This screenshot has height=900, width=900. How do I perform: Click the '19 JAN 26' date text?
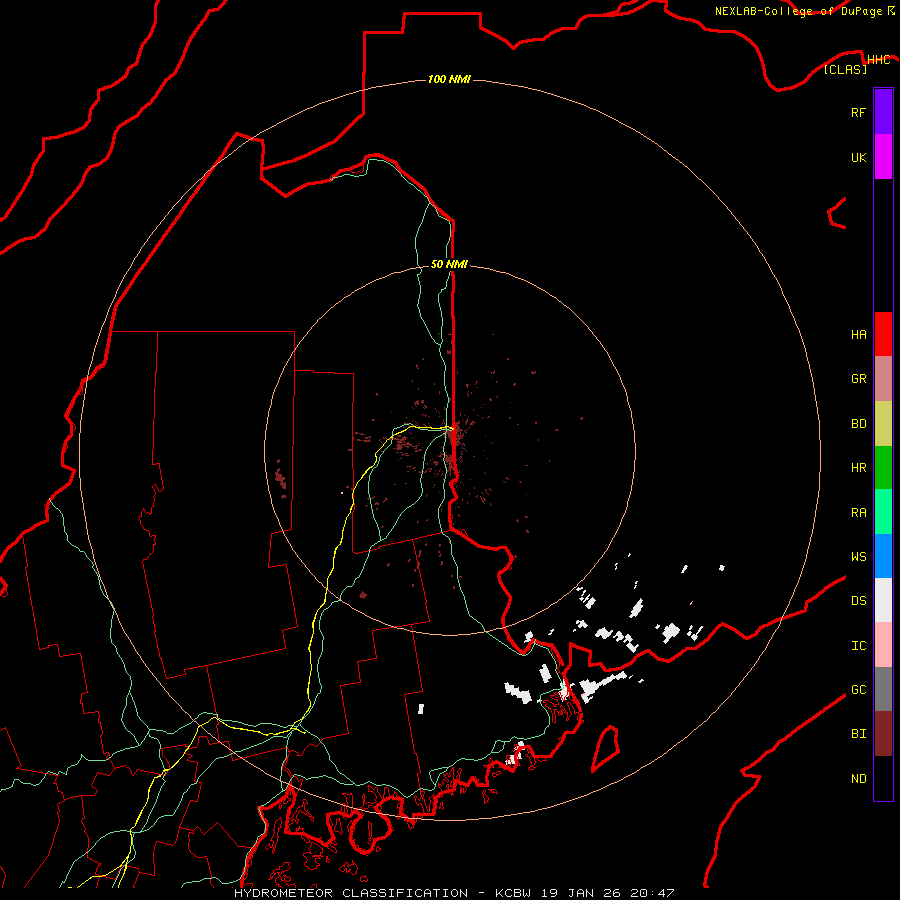click(x=581, y=893)
